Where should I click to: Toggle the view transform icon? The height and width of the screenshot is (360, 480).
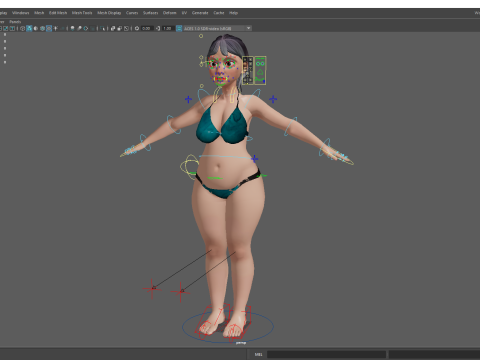point(179,28)
